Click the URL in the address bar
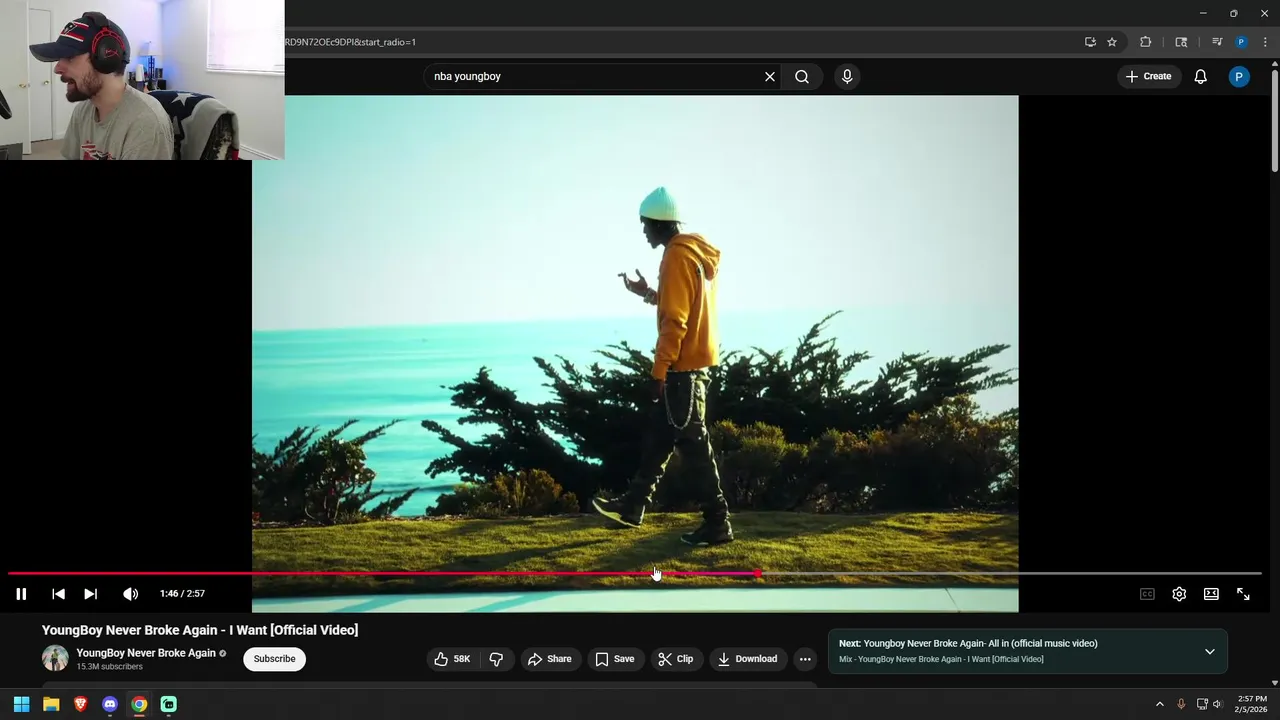 350,42
